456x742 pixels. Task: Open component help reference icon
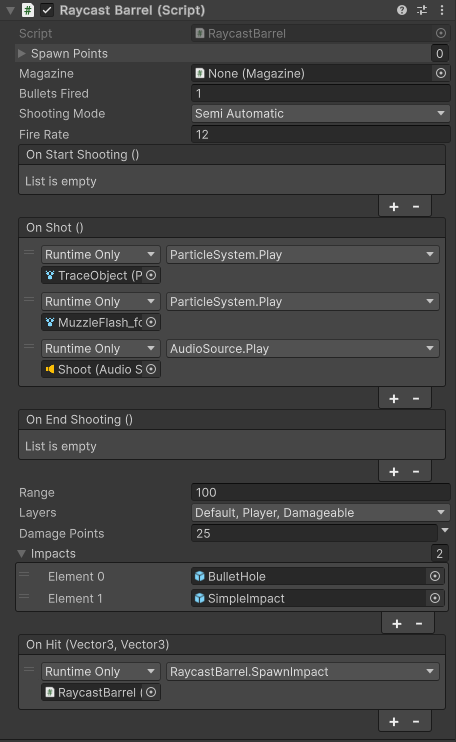(402, 10)
